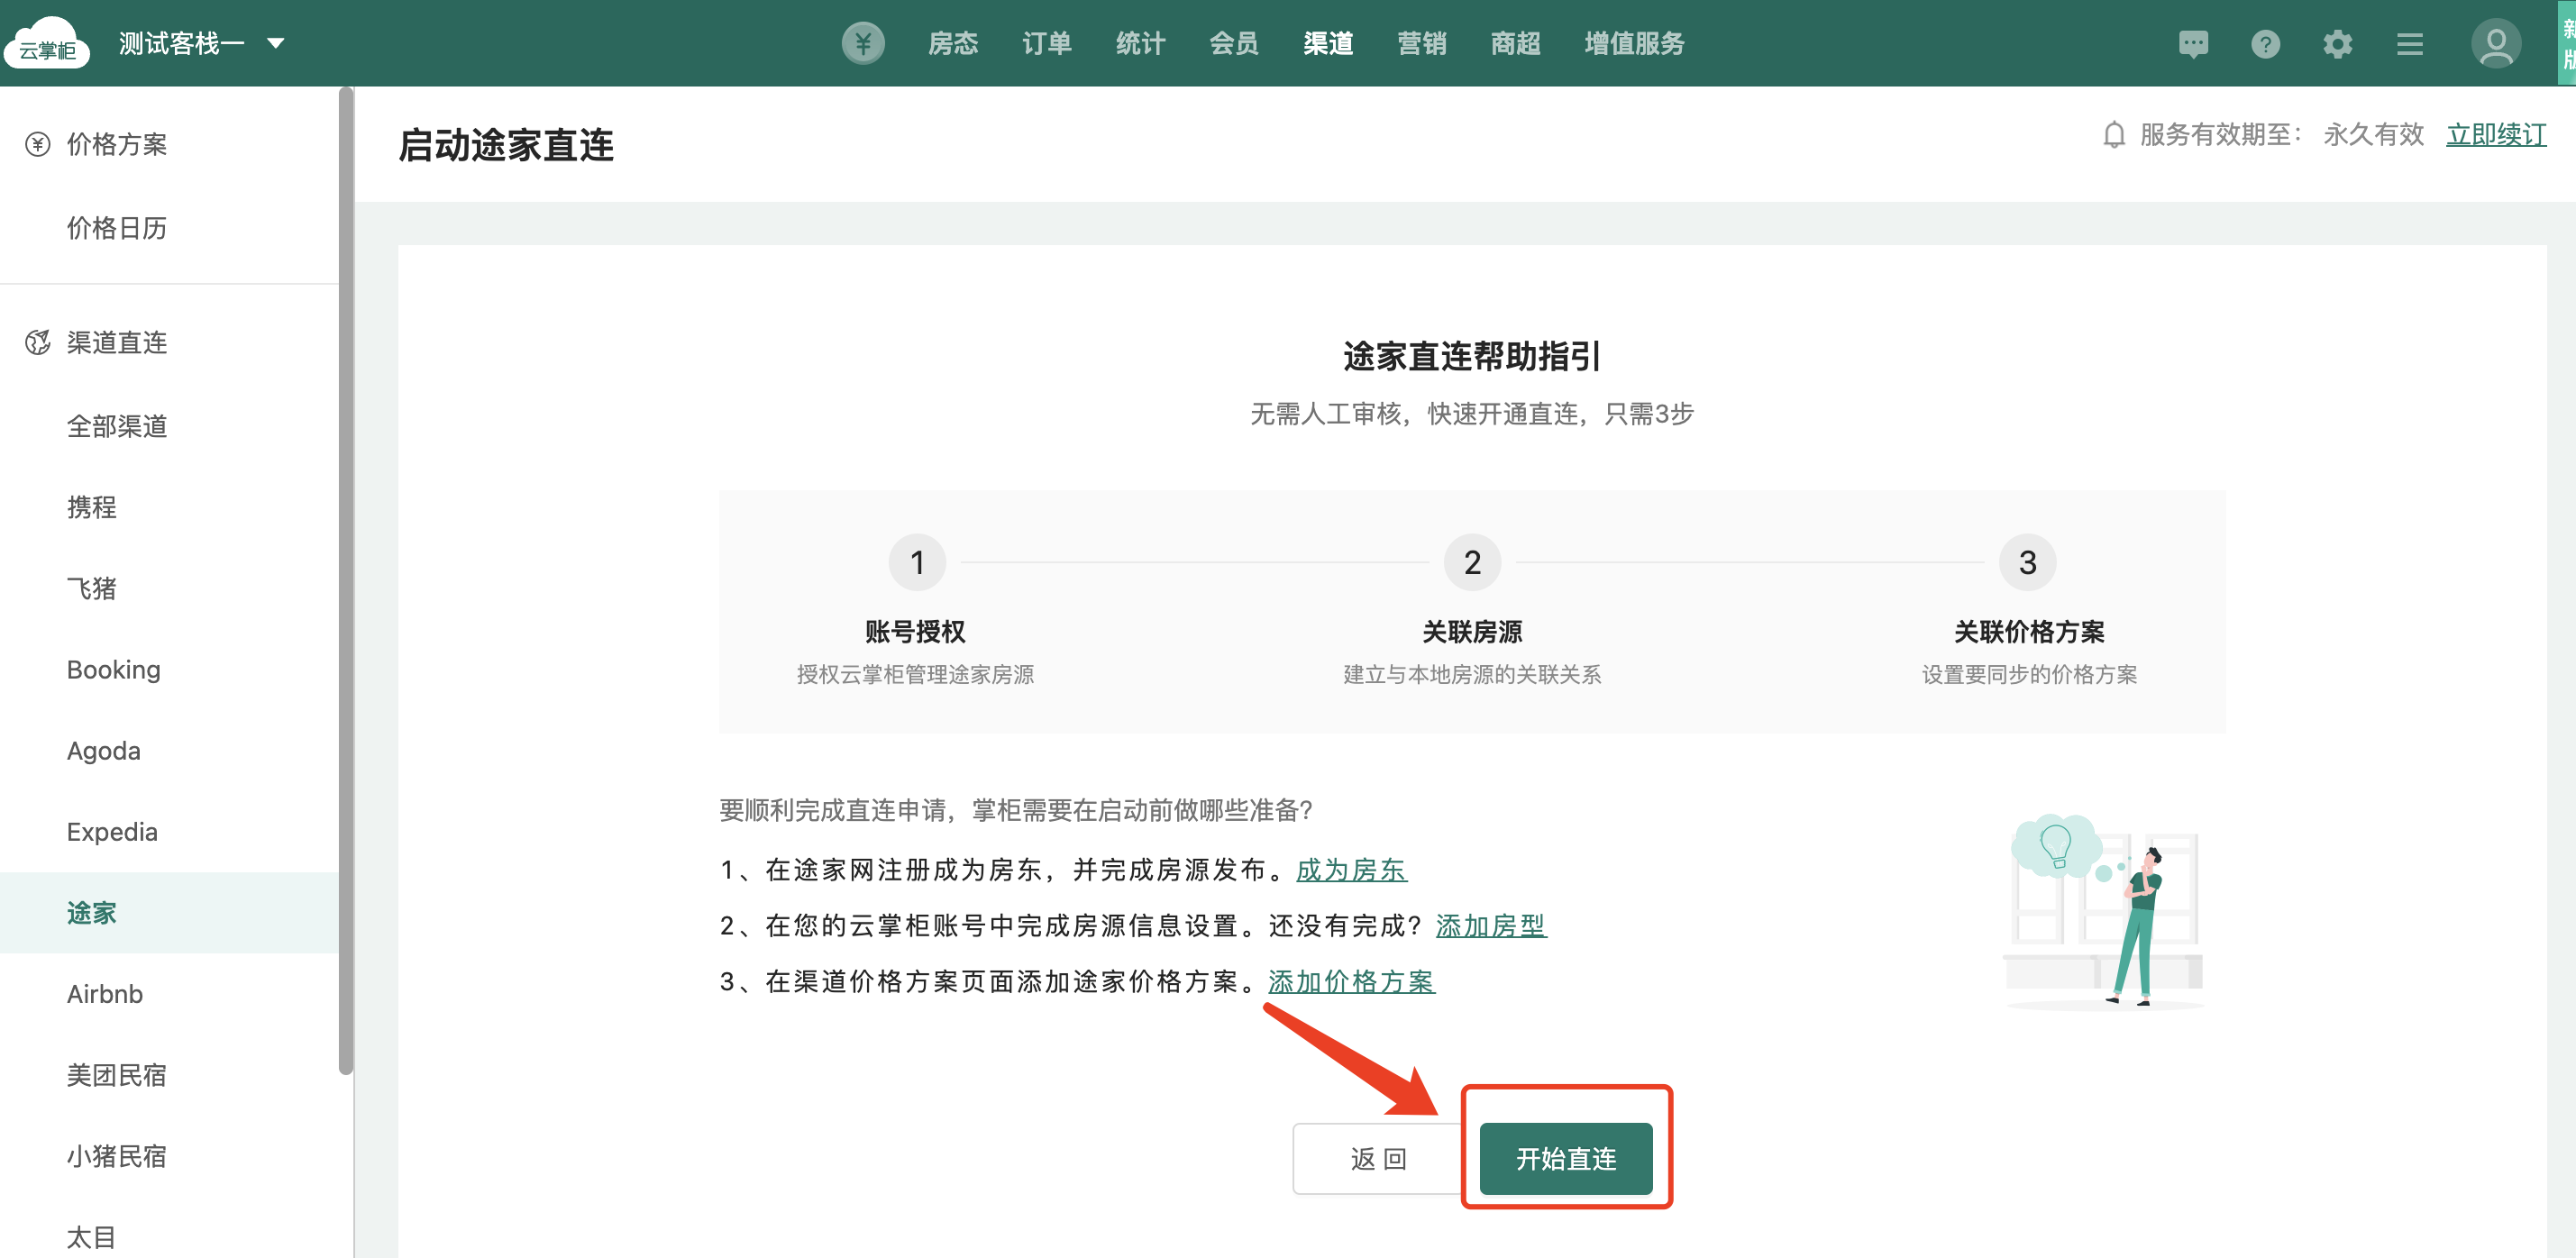Click the 开始直连 button
This screenshot has width=2576, height=1258.
point(1565,1158)
